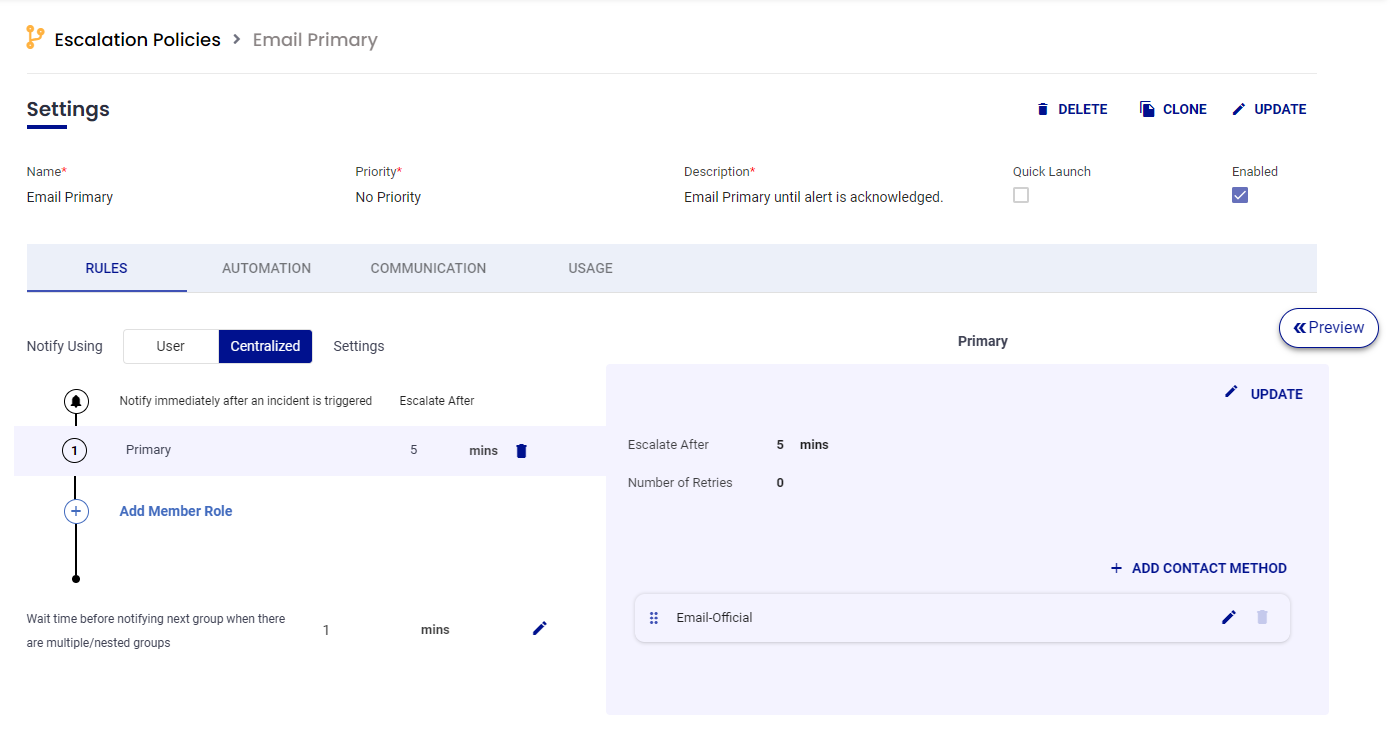Open the USAGE tab
1392x732 pixels.
590,268
